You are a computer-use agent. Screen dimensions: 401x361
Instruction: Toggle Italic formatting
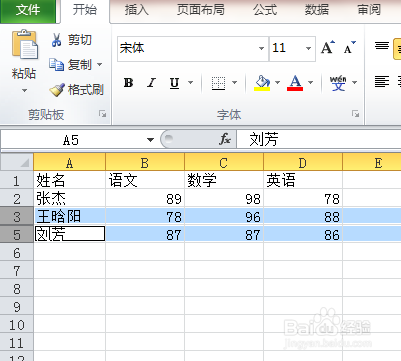(x=152, y=82)
